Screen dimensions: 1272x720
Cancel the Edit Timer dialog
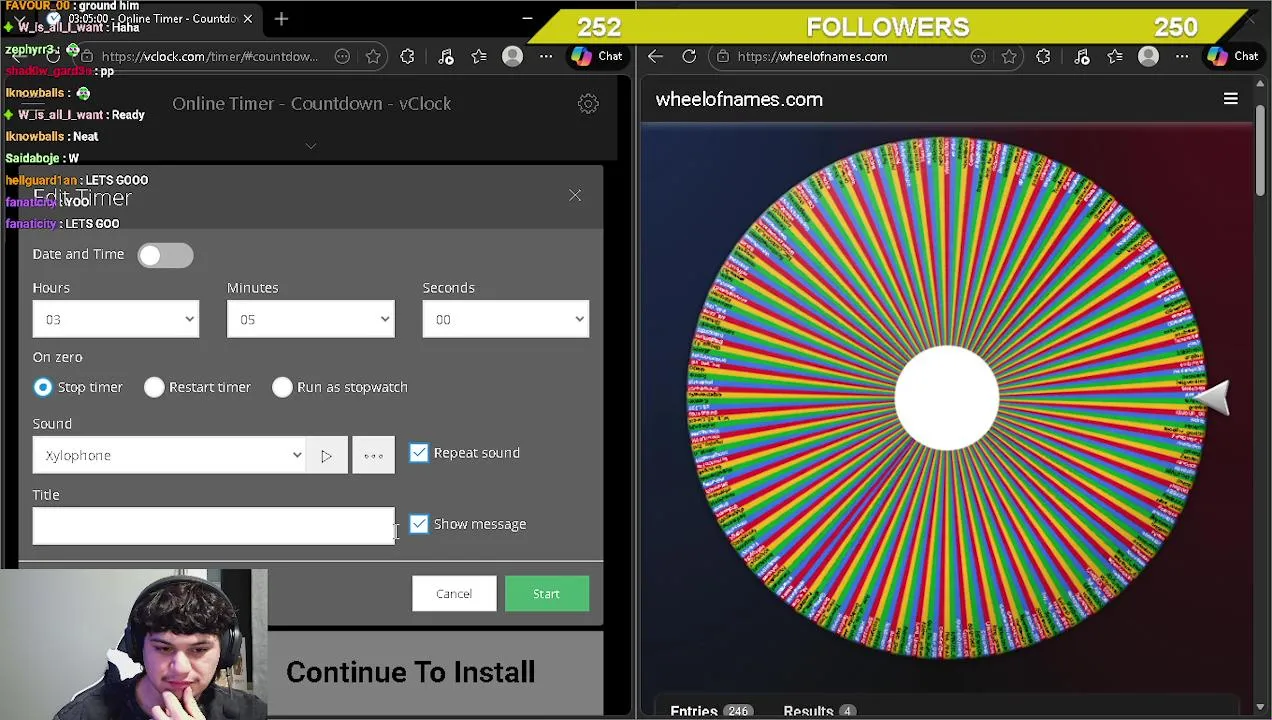point(454,594)
